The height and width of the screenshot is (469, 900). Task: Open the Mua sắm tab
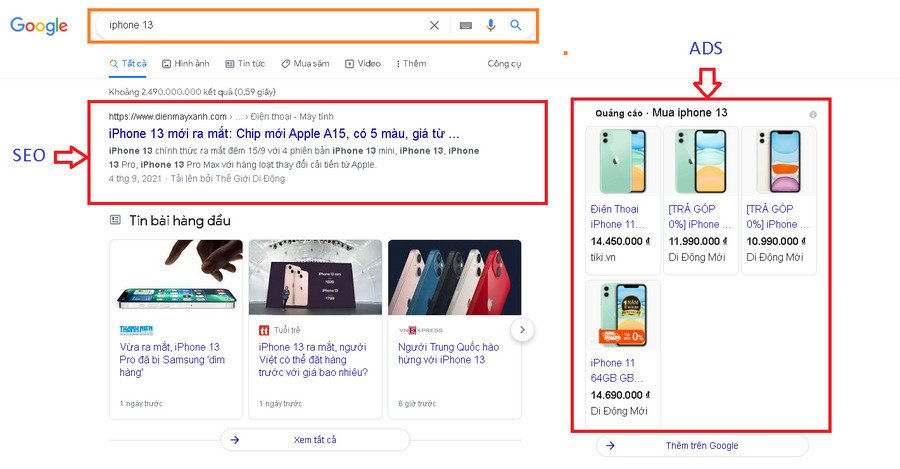(x=306, y=63)
